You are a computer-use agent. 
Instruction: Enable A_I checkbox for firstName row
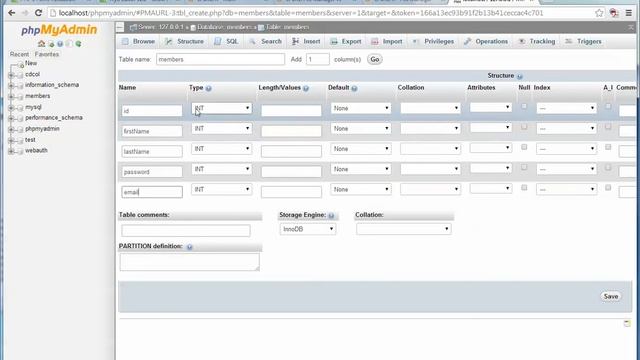pyautogui.click(x=608, y=127)
